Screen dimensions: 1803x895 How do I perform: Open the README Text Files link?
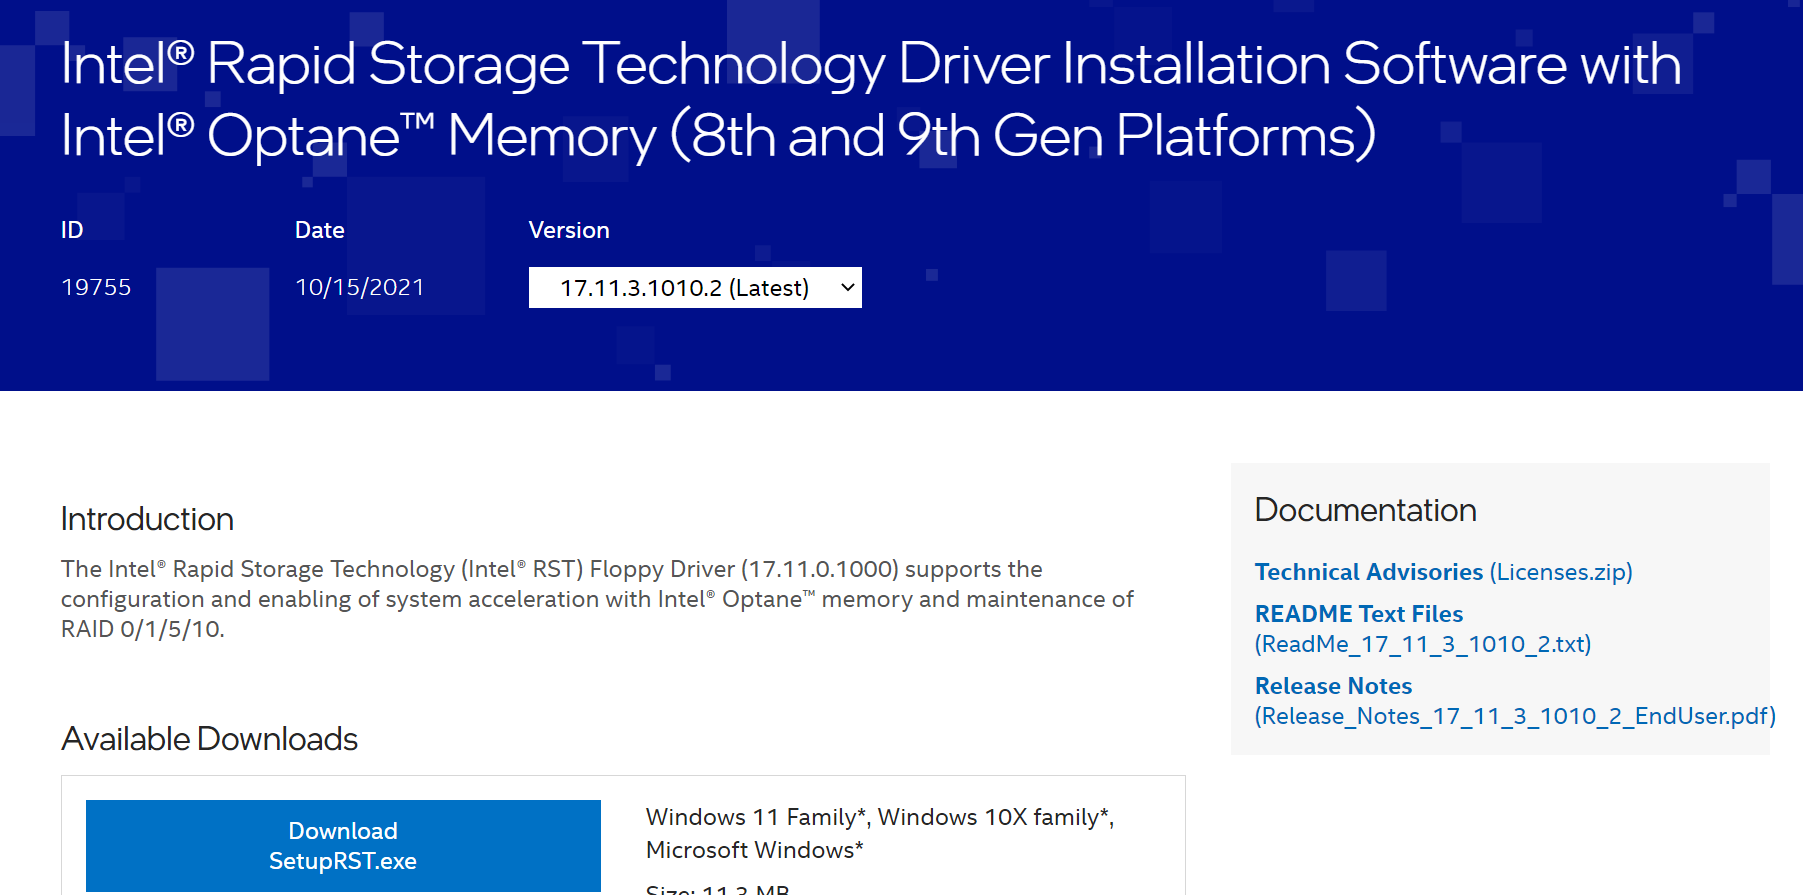[1358, 614]
